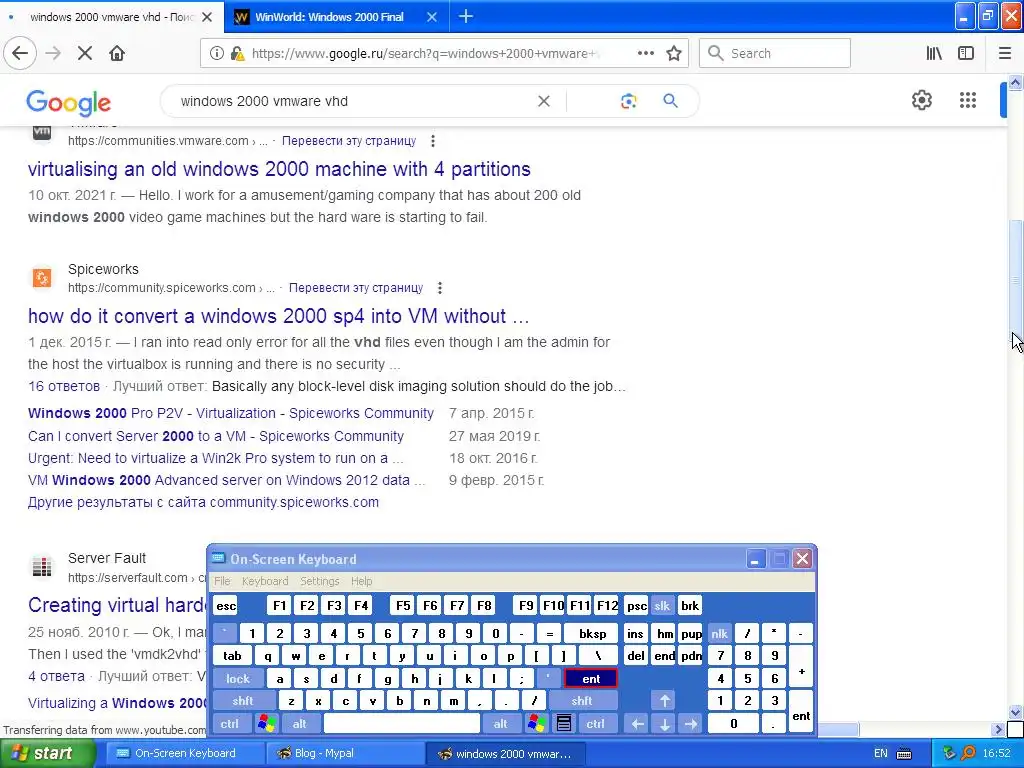
Task: Focus the Firefox Search field
Action: 775,53
